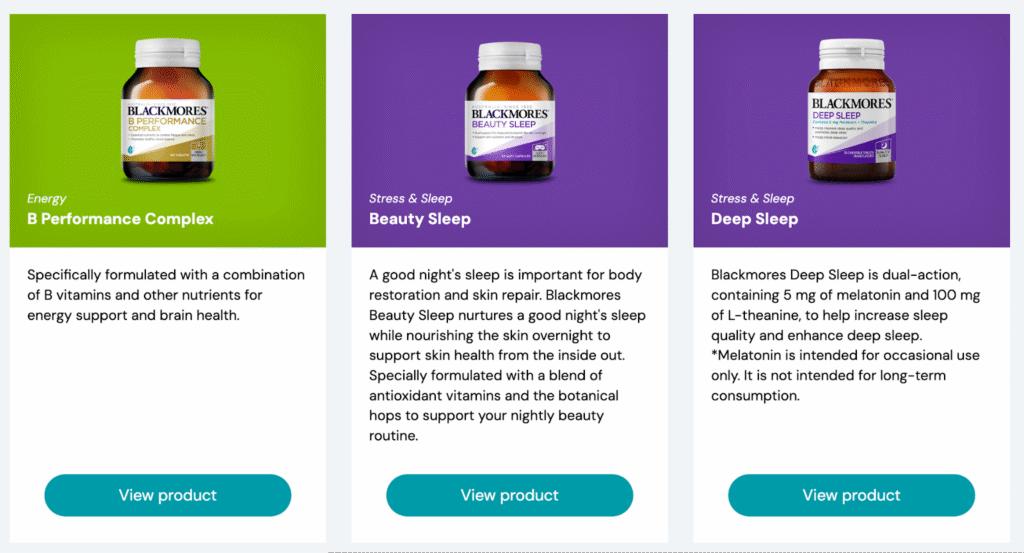Viewport: 1024px width, 553px height.
Task: Open the Deep Sleep product title
Action: [754, 219]
